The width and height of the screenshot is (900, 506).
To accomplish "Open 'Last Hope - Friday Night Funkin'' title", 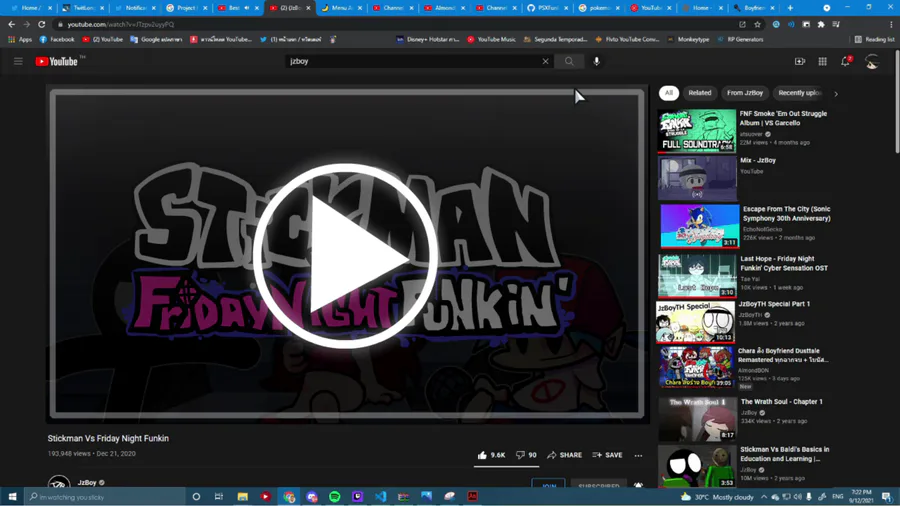I will click(x=784, y=263).
